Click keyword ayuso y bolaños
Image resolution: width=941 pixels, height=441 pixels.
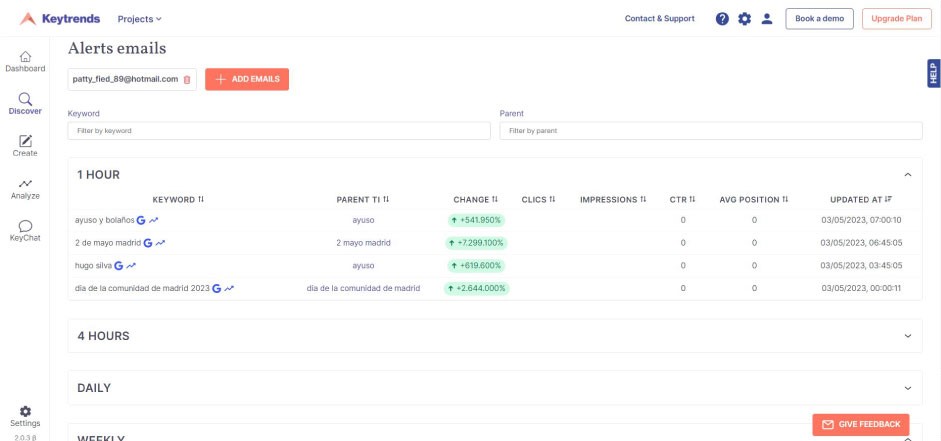104,220
